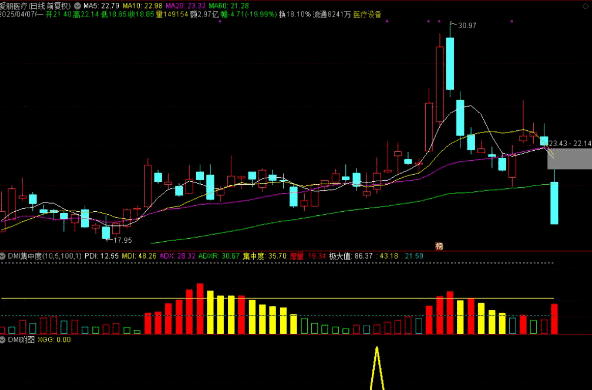The image size is (592, 390).
Task: Click the purple ADX value label
Action: point(177,256)
